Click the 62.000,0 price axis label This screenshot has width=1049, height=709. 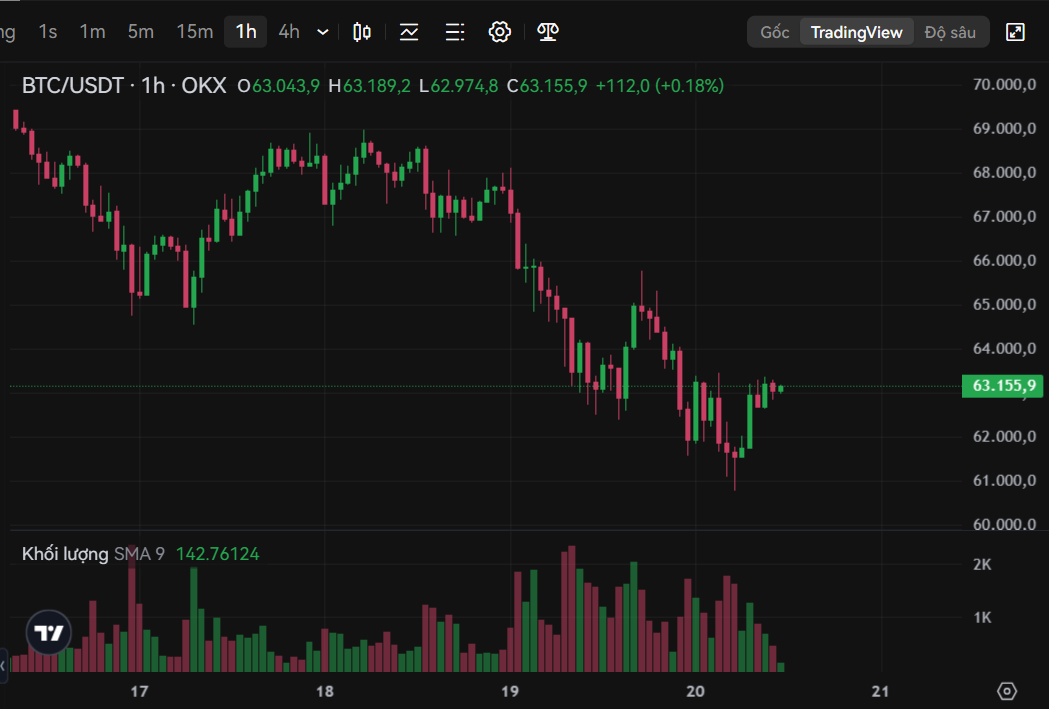(1004, 437)
